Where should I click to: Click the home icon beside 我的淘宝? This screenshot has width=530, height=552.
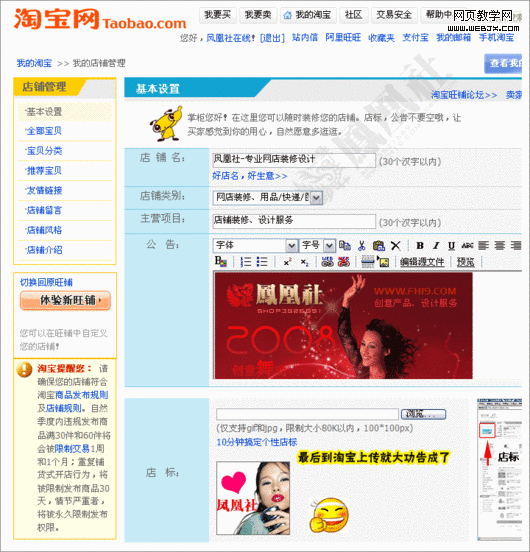pos(288,15)
